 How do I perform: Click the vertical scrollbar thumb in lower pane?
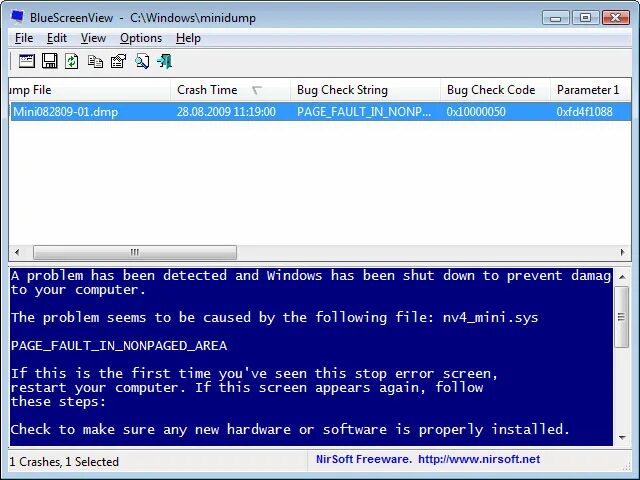622,317
